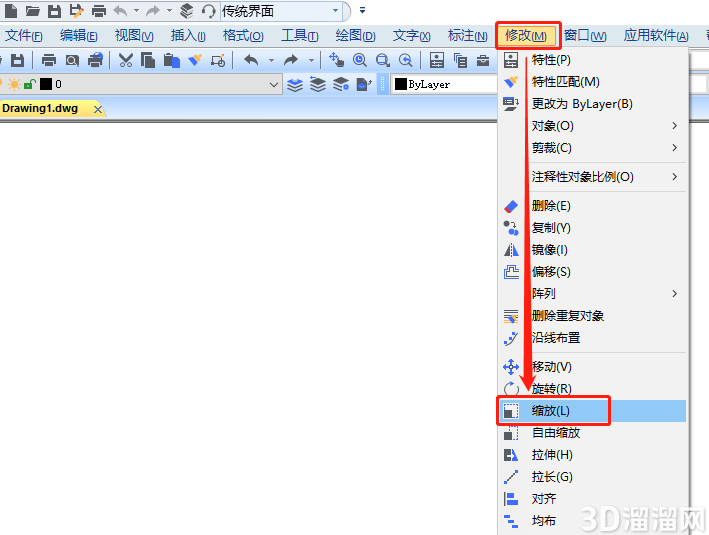
Task: Open the 标注(N) menu
Action: point(468,35)
